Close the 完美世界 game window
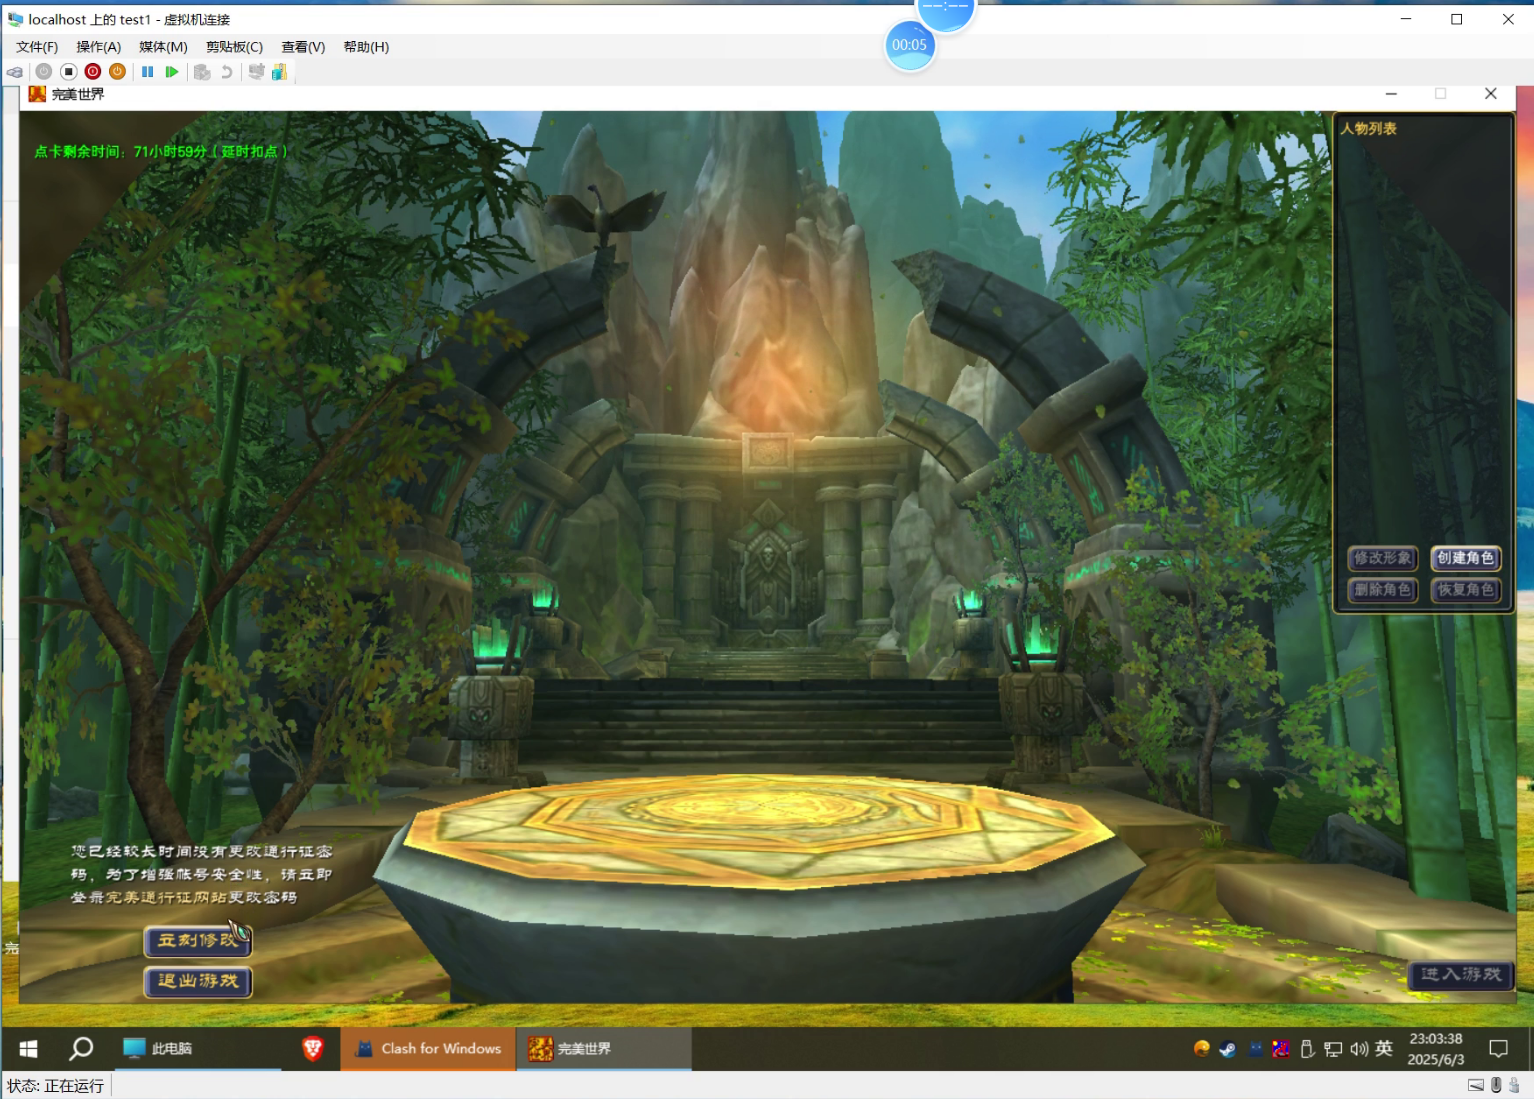This screenshot has width=1534, height=1099. coord(1491,93)
